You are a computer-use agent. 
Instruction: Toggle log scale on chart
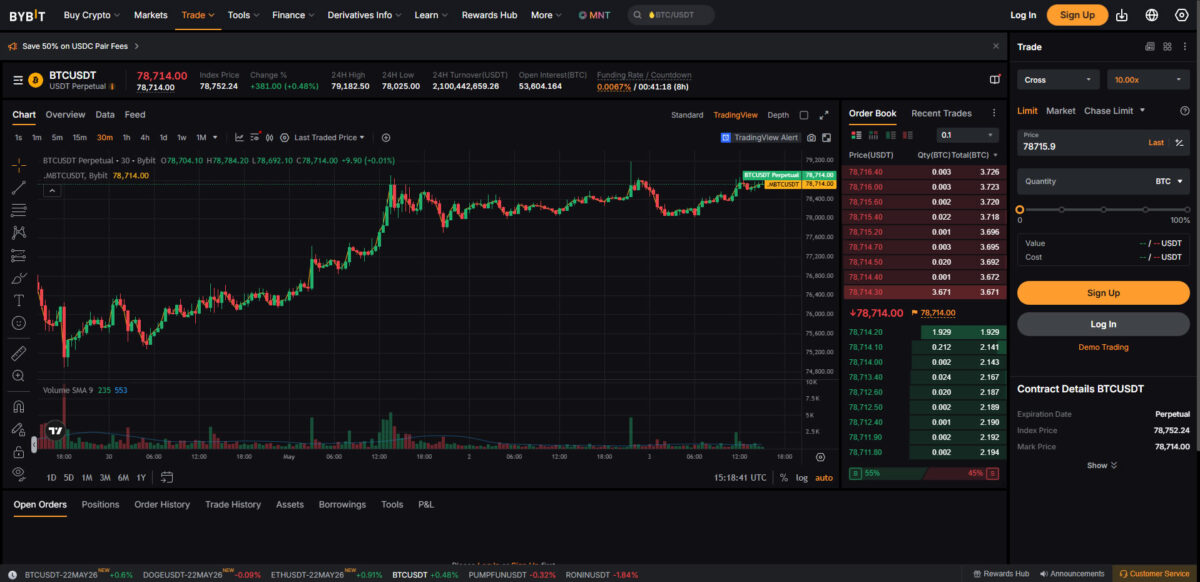pos(802,478)
